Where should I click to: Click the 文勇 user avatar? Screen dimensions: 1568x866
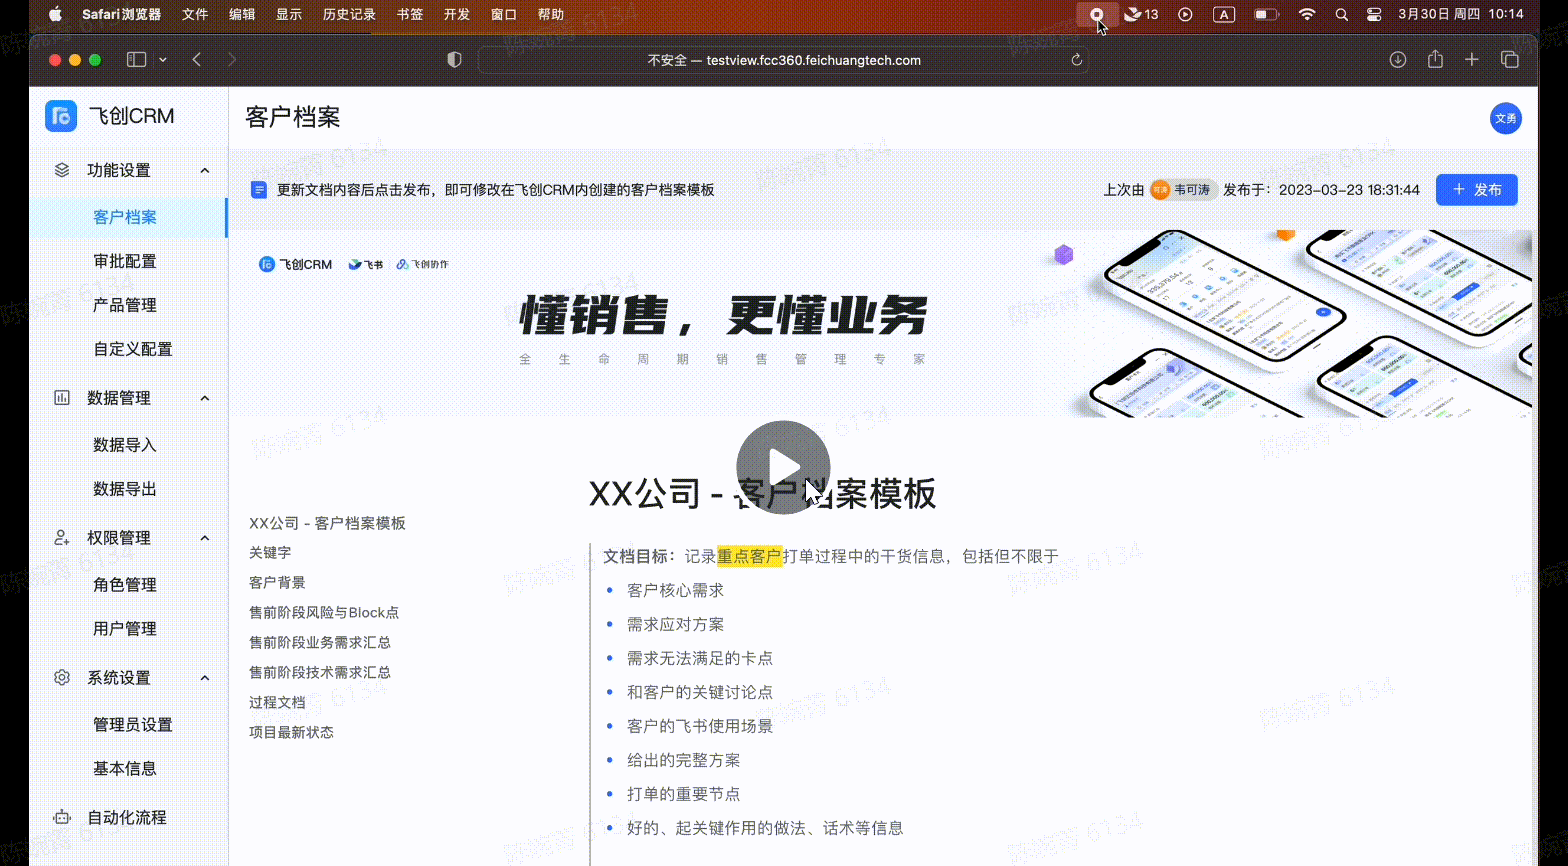click(1505, 118)
